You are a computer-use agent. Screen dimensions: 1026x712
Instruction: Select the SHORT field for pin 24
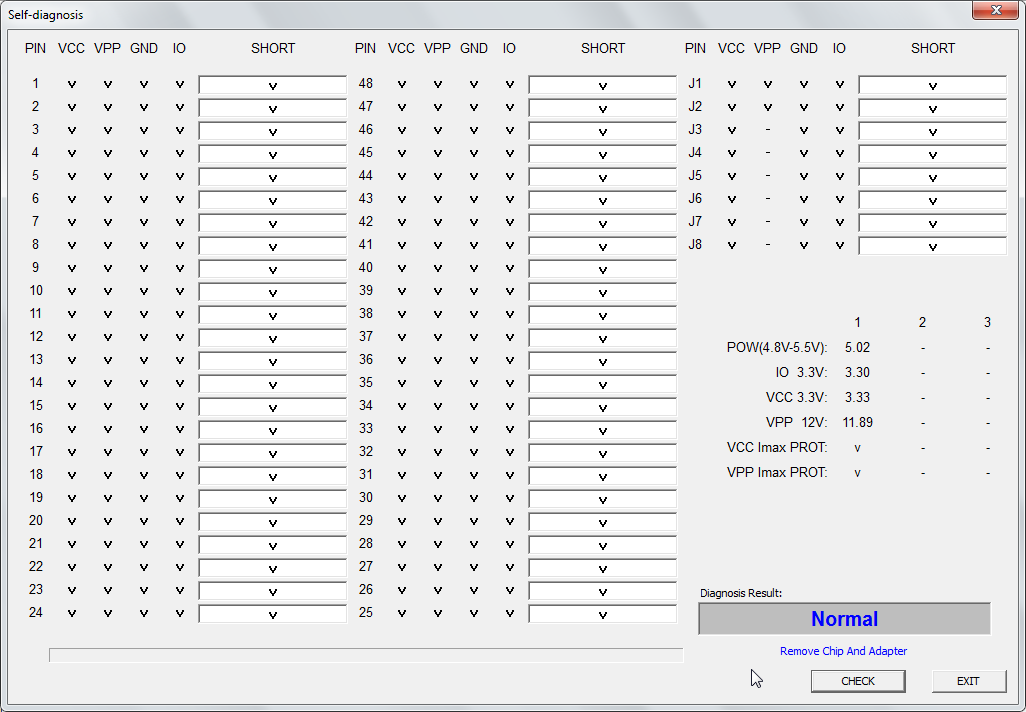272,614
